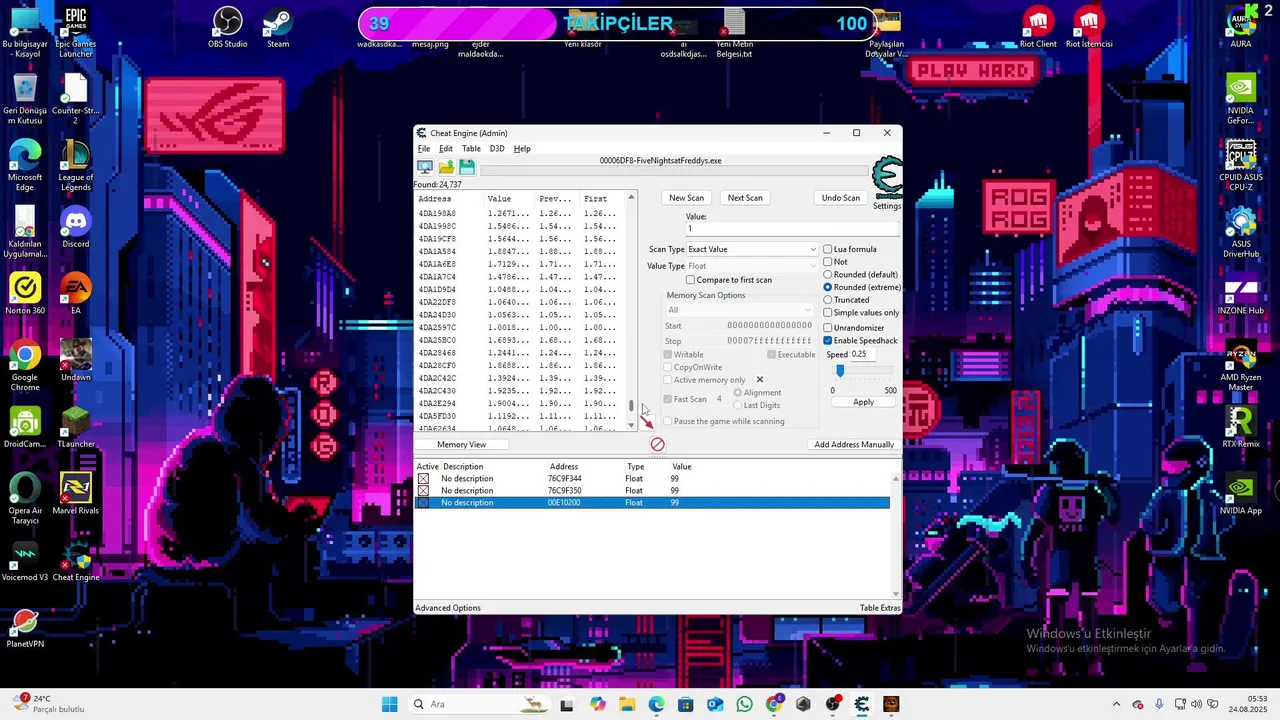Open AMD Ryzen Master desktop icon
This screenshot has height=720, width=1280.
click(1241, 365)
